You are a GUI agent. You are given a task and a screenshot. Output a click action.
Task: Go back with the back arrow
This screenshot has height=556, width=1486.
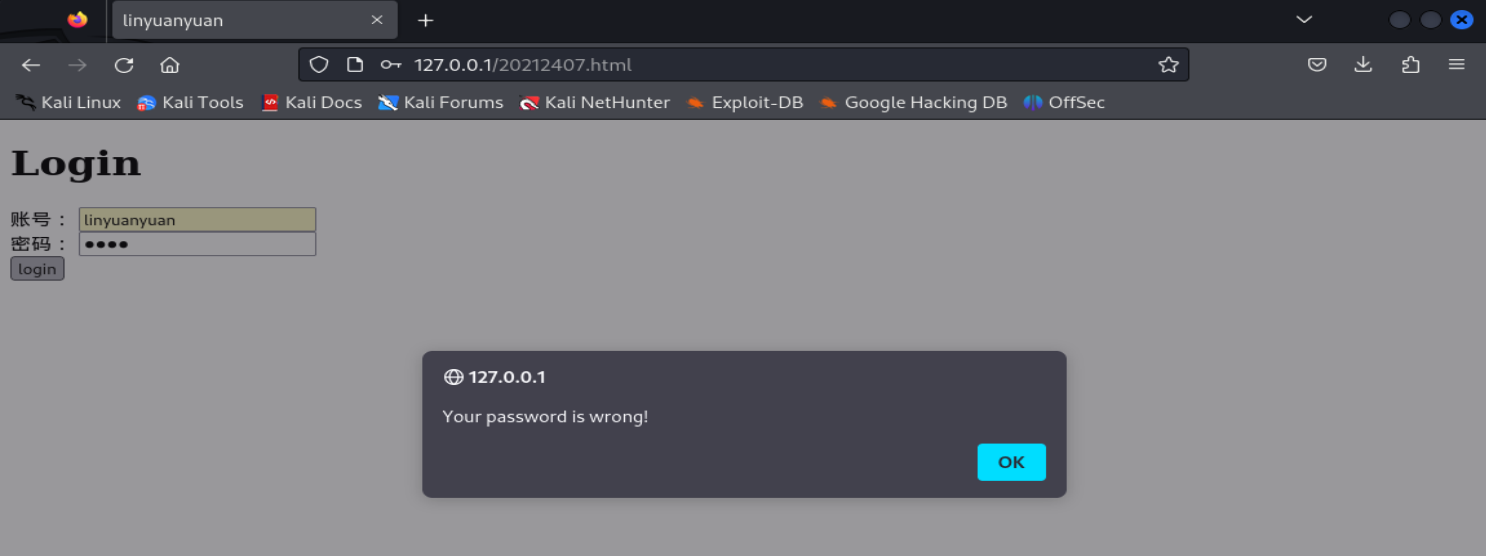coord(31,65)
